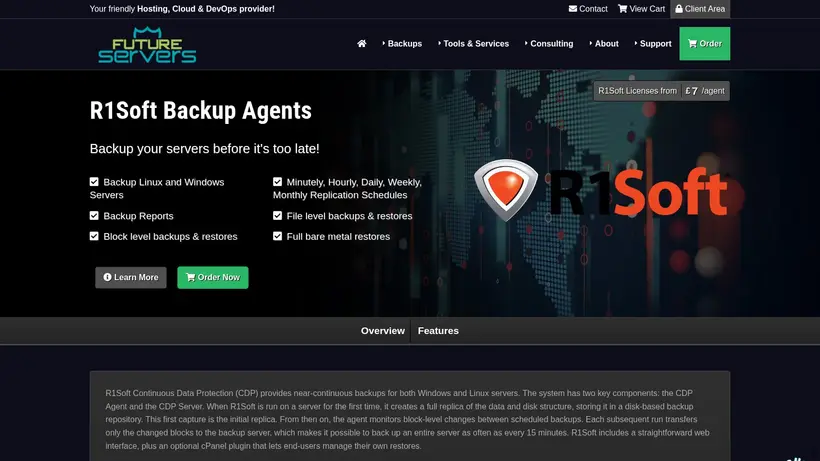The width and height of the screenshot is (820, 461).
Task: Click the cart icon in Order Now
Action: 190,277
